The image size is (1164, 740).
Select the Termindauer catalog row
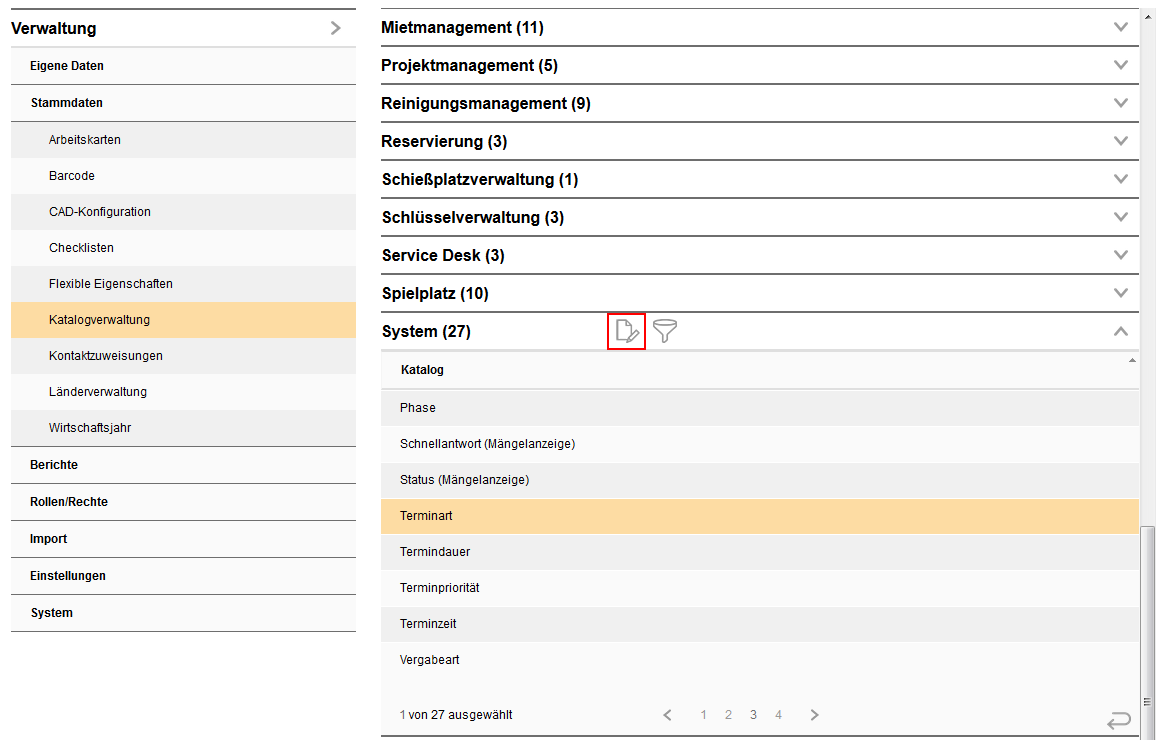[435, 552]
